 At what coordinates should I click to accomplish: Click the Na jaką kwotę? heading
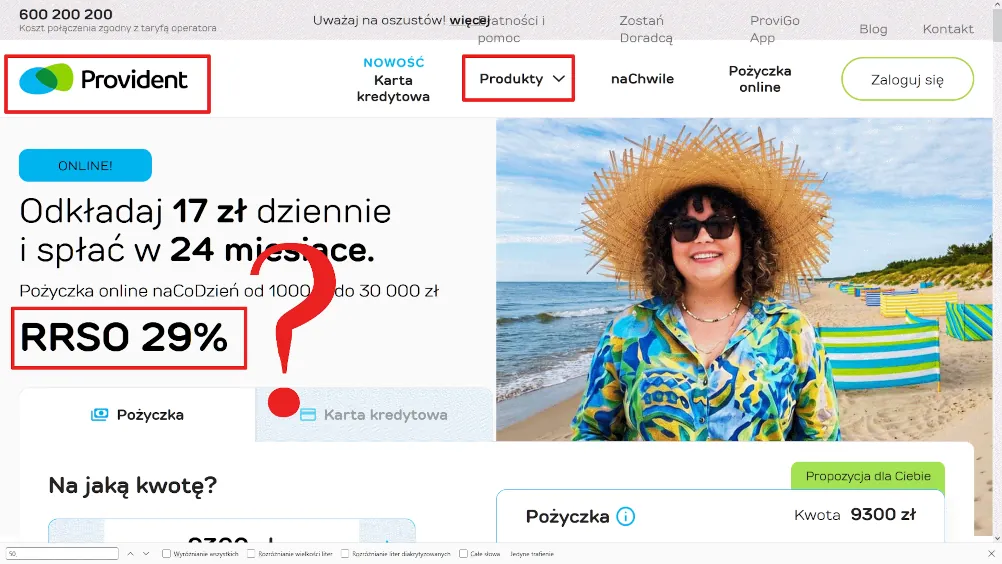133,485
